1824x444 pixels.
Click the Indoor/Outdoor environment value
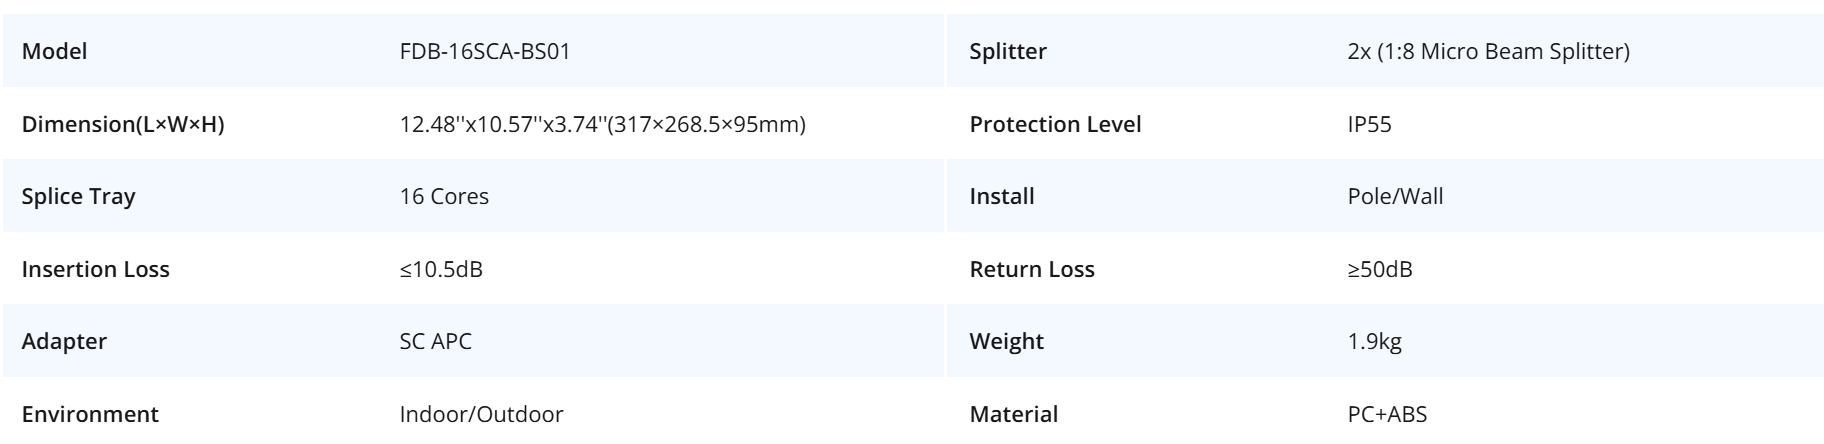tap(481, 414)
